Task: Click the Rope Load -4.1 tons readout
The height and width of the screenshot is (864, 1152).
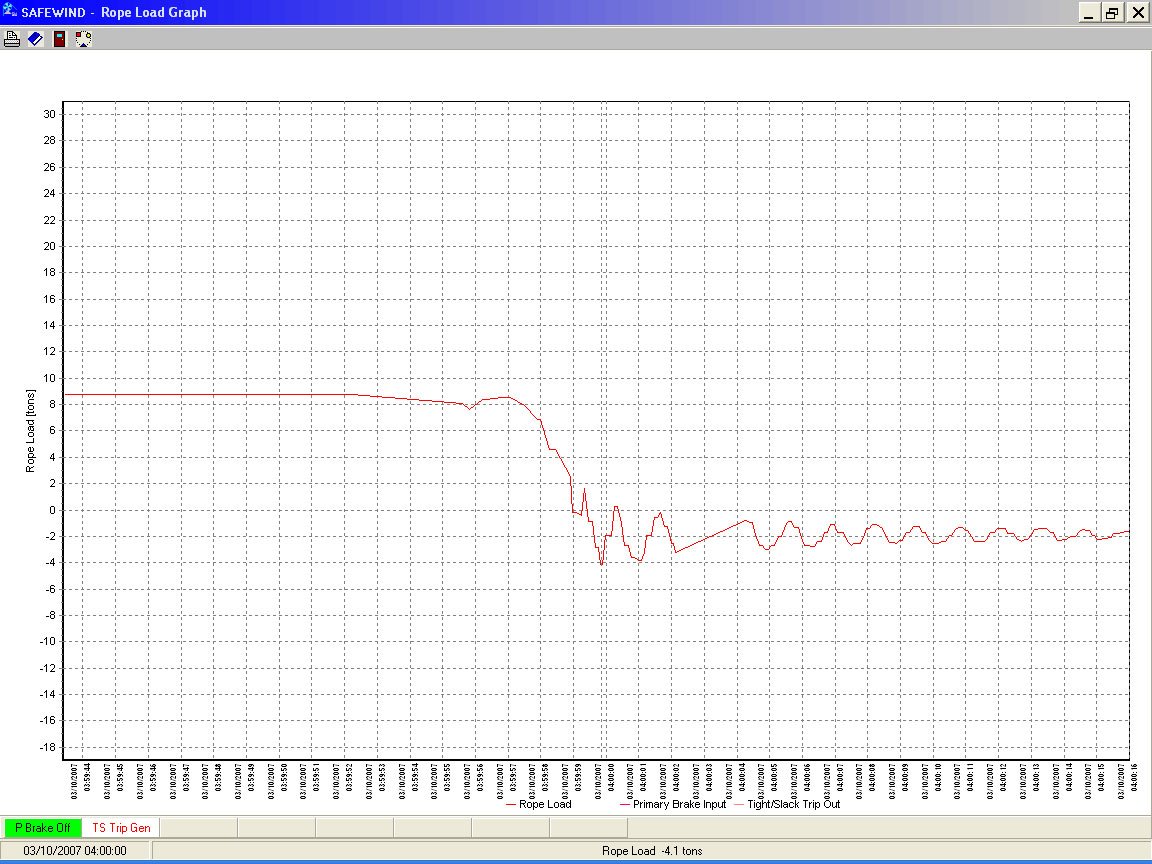Action: [x=651, y=851]
